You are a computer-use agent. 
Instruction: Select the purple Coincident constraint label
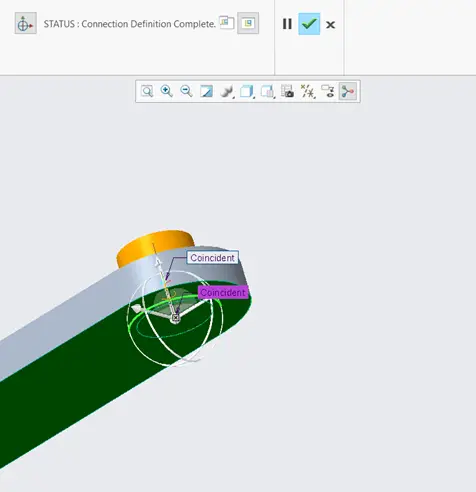pyautogui.click(x=223, y=292)
